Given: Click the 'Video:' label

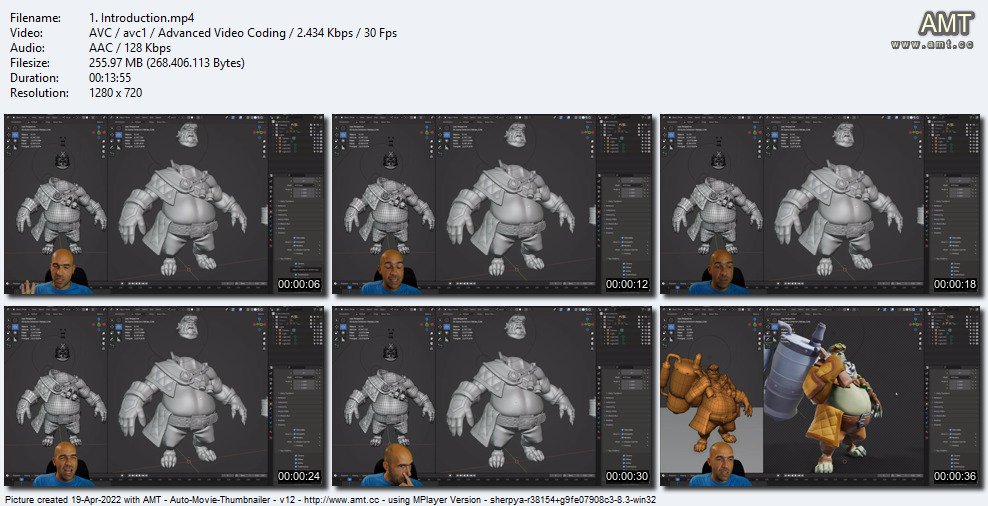Looking at the screenshot, I should coord(26,33).
